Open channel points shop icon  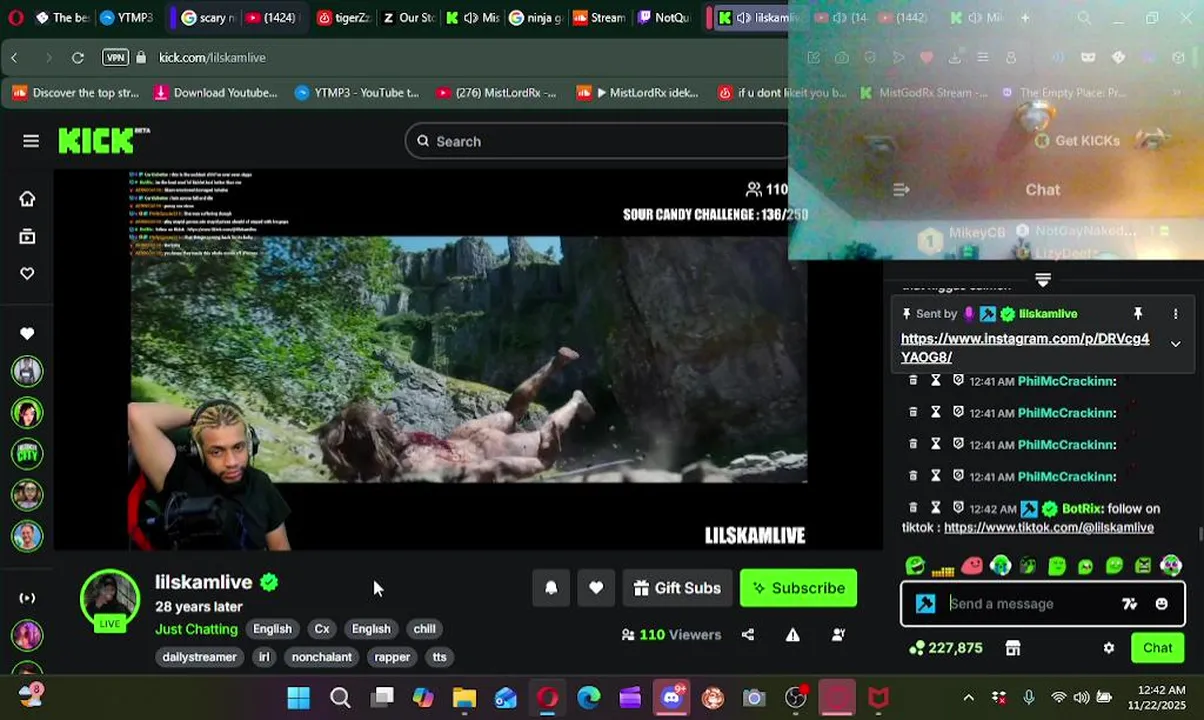(1013, 648)
